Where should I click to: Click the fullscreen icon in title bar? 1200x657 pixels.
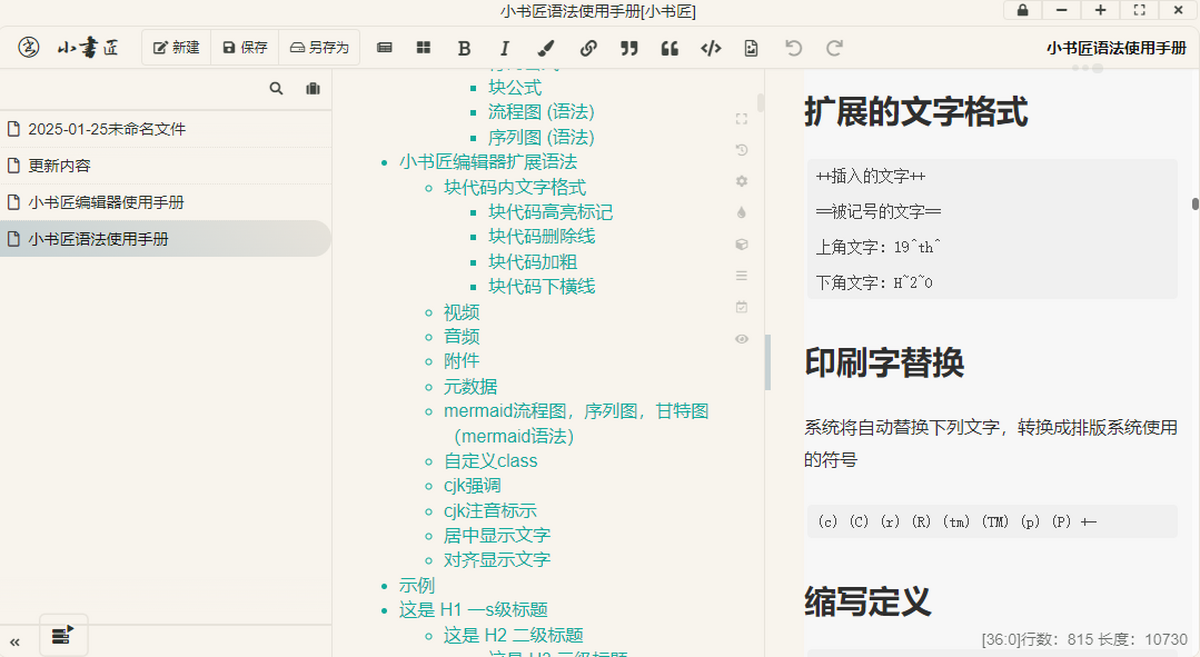(1139, 10)
